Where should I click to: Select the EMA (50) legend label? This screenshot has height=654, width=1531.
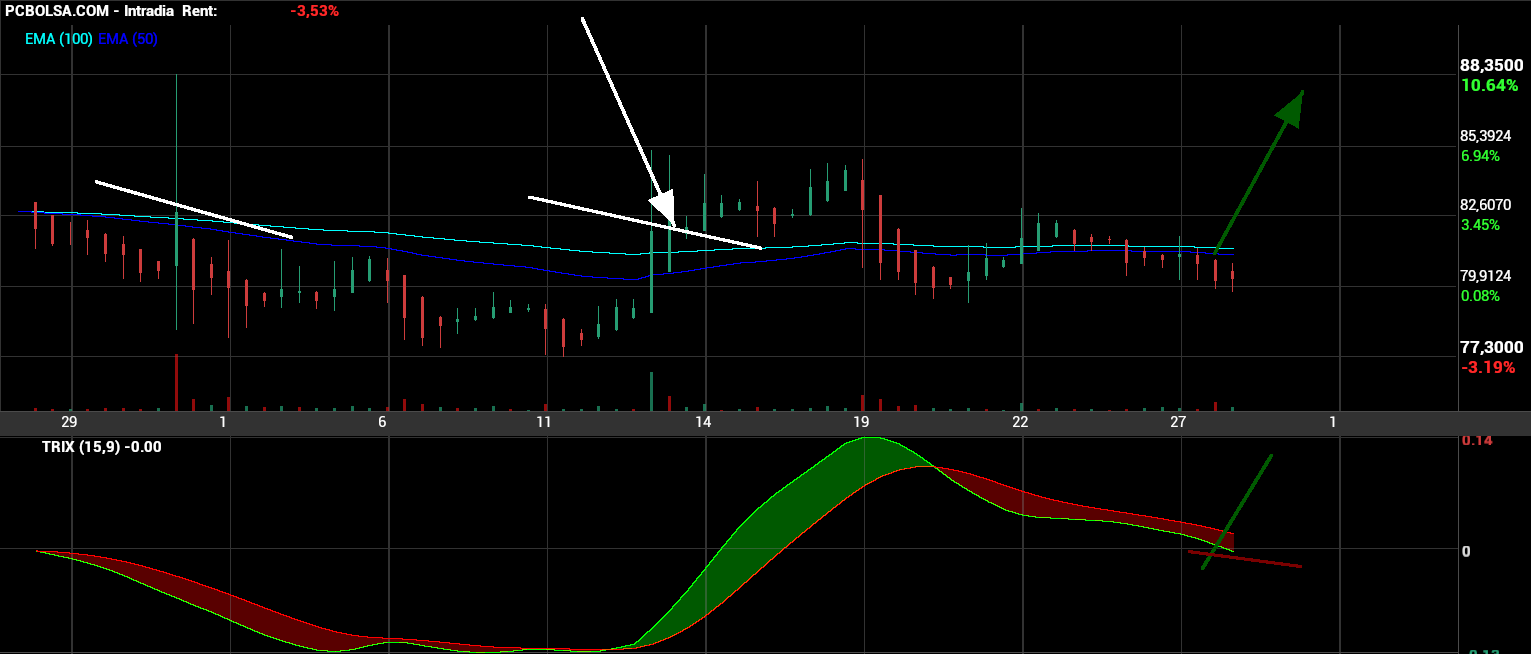[128, 39]
